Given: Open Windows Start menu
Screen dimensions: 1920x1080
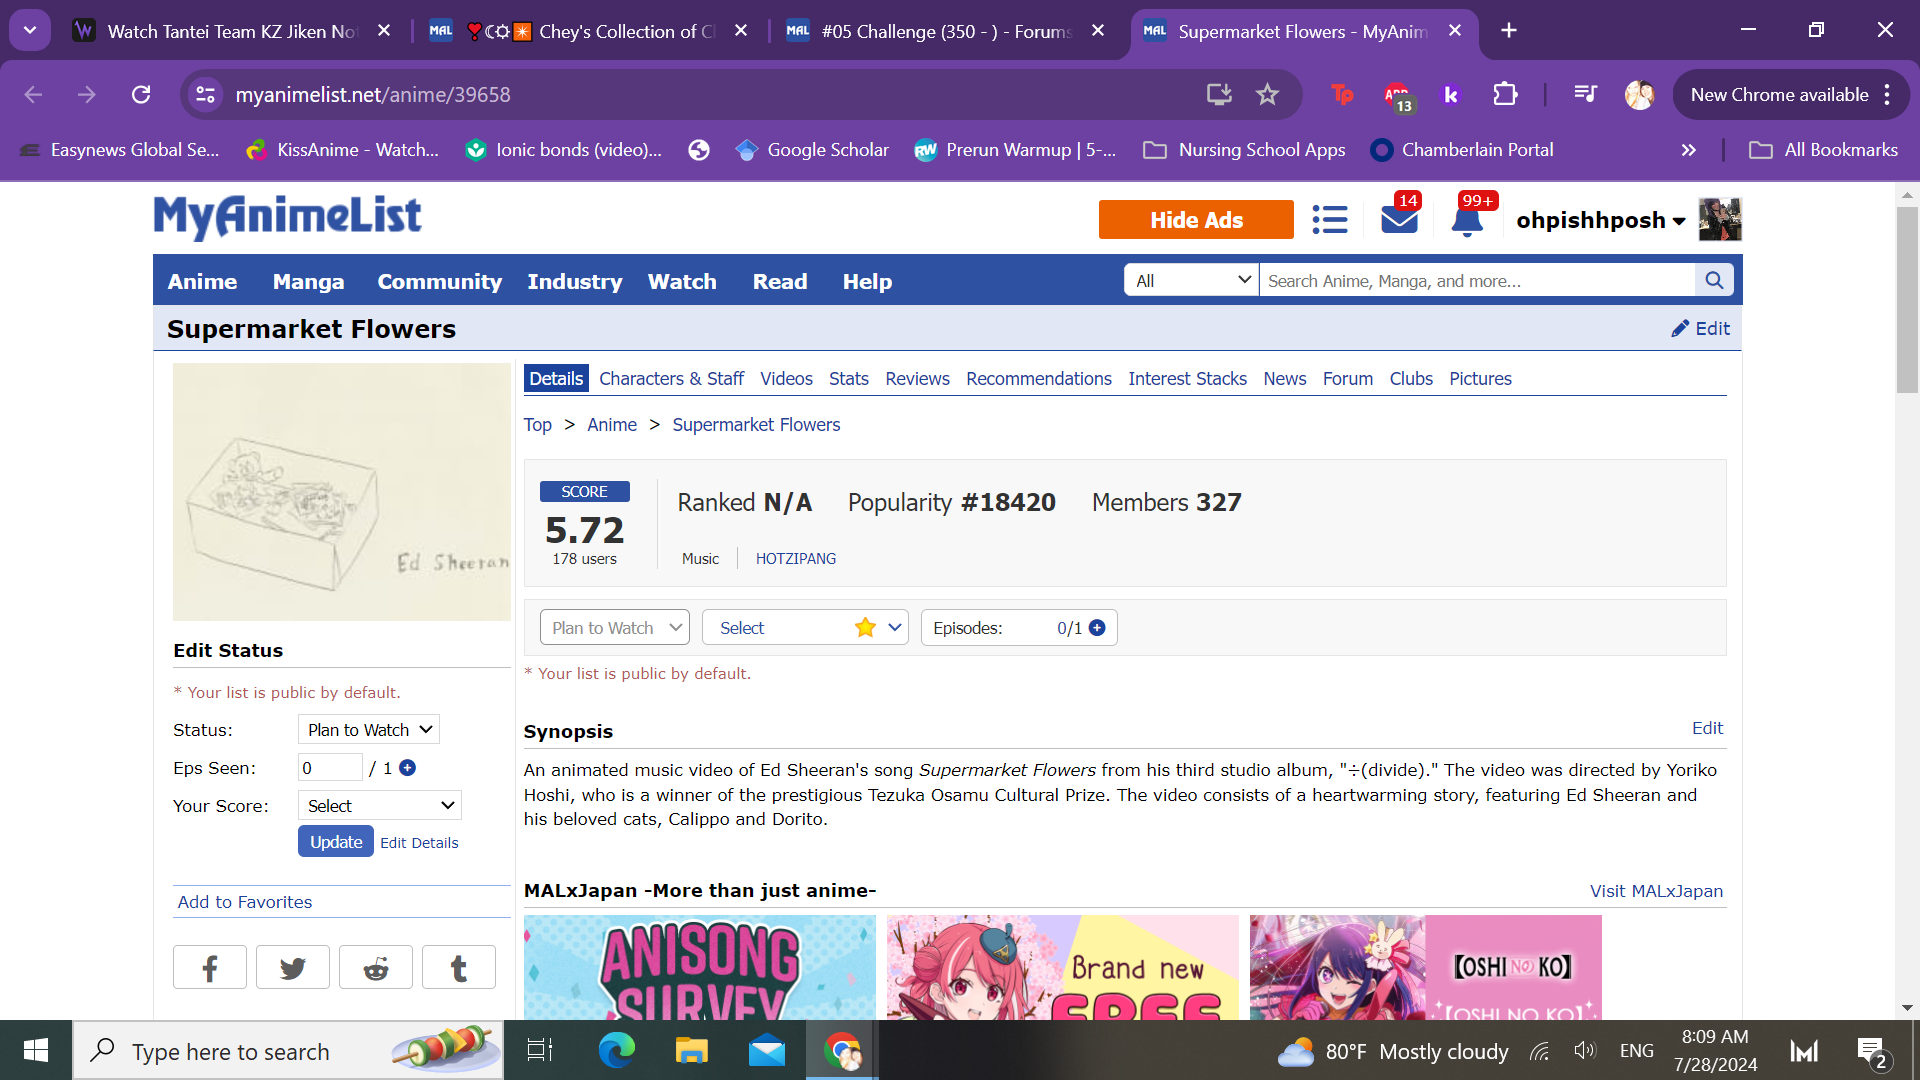Looking at the screenshot, I should pyautogui.click(x=36, y=1051).
